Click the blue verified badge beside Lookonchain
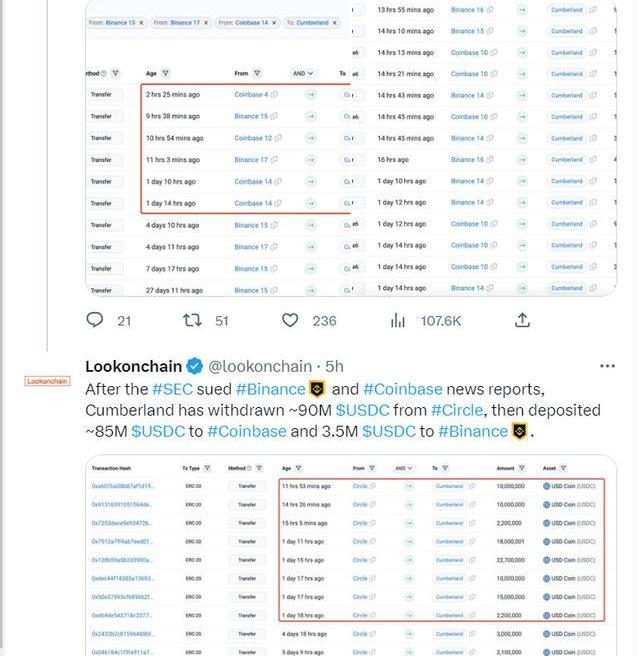 pos(197,366)
